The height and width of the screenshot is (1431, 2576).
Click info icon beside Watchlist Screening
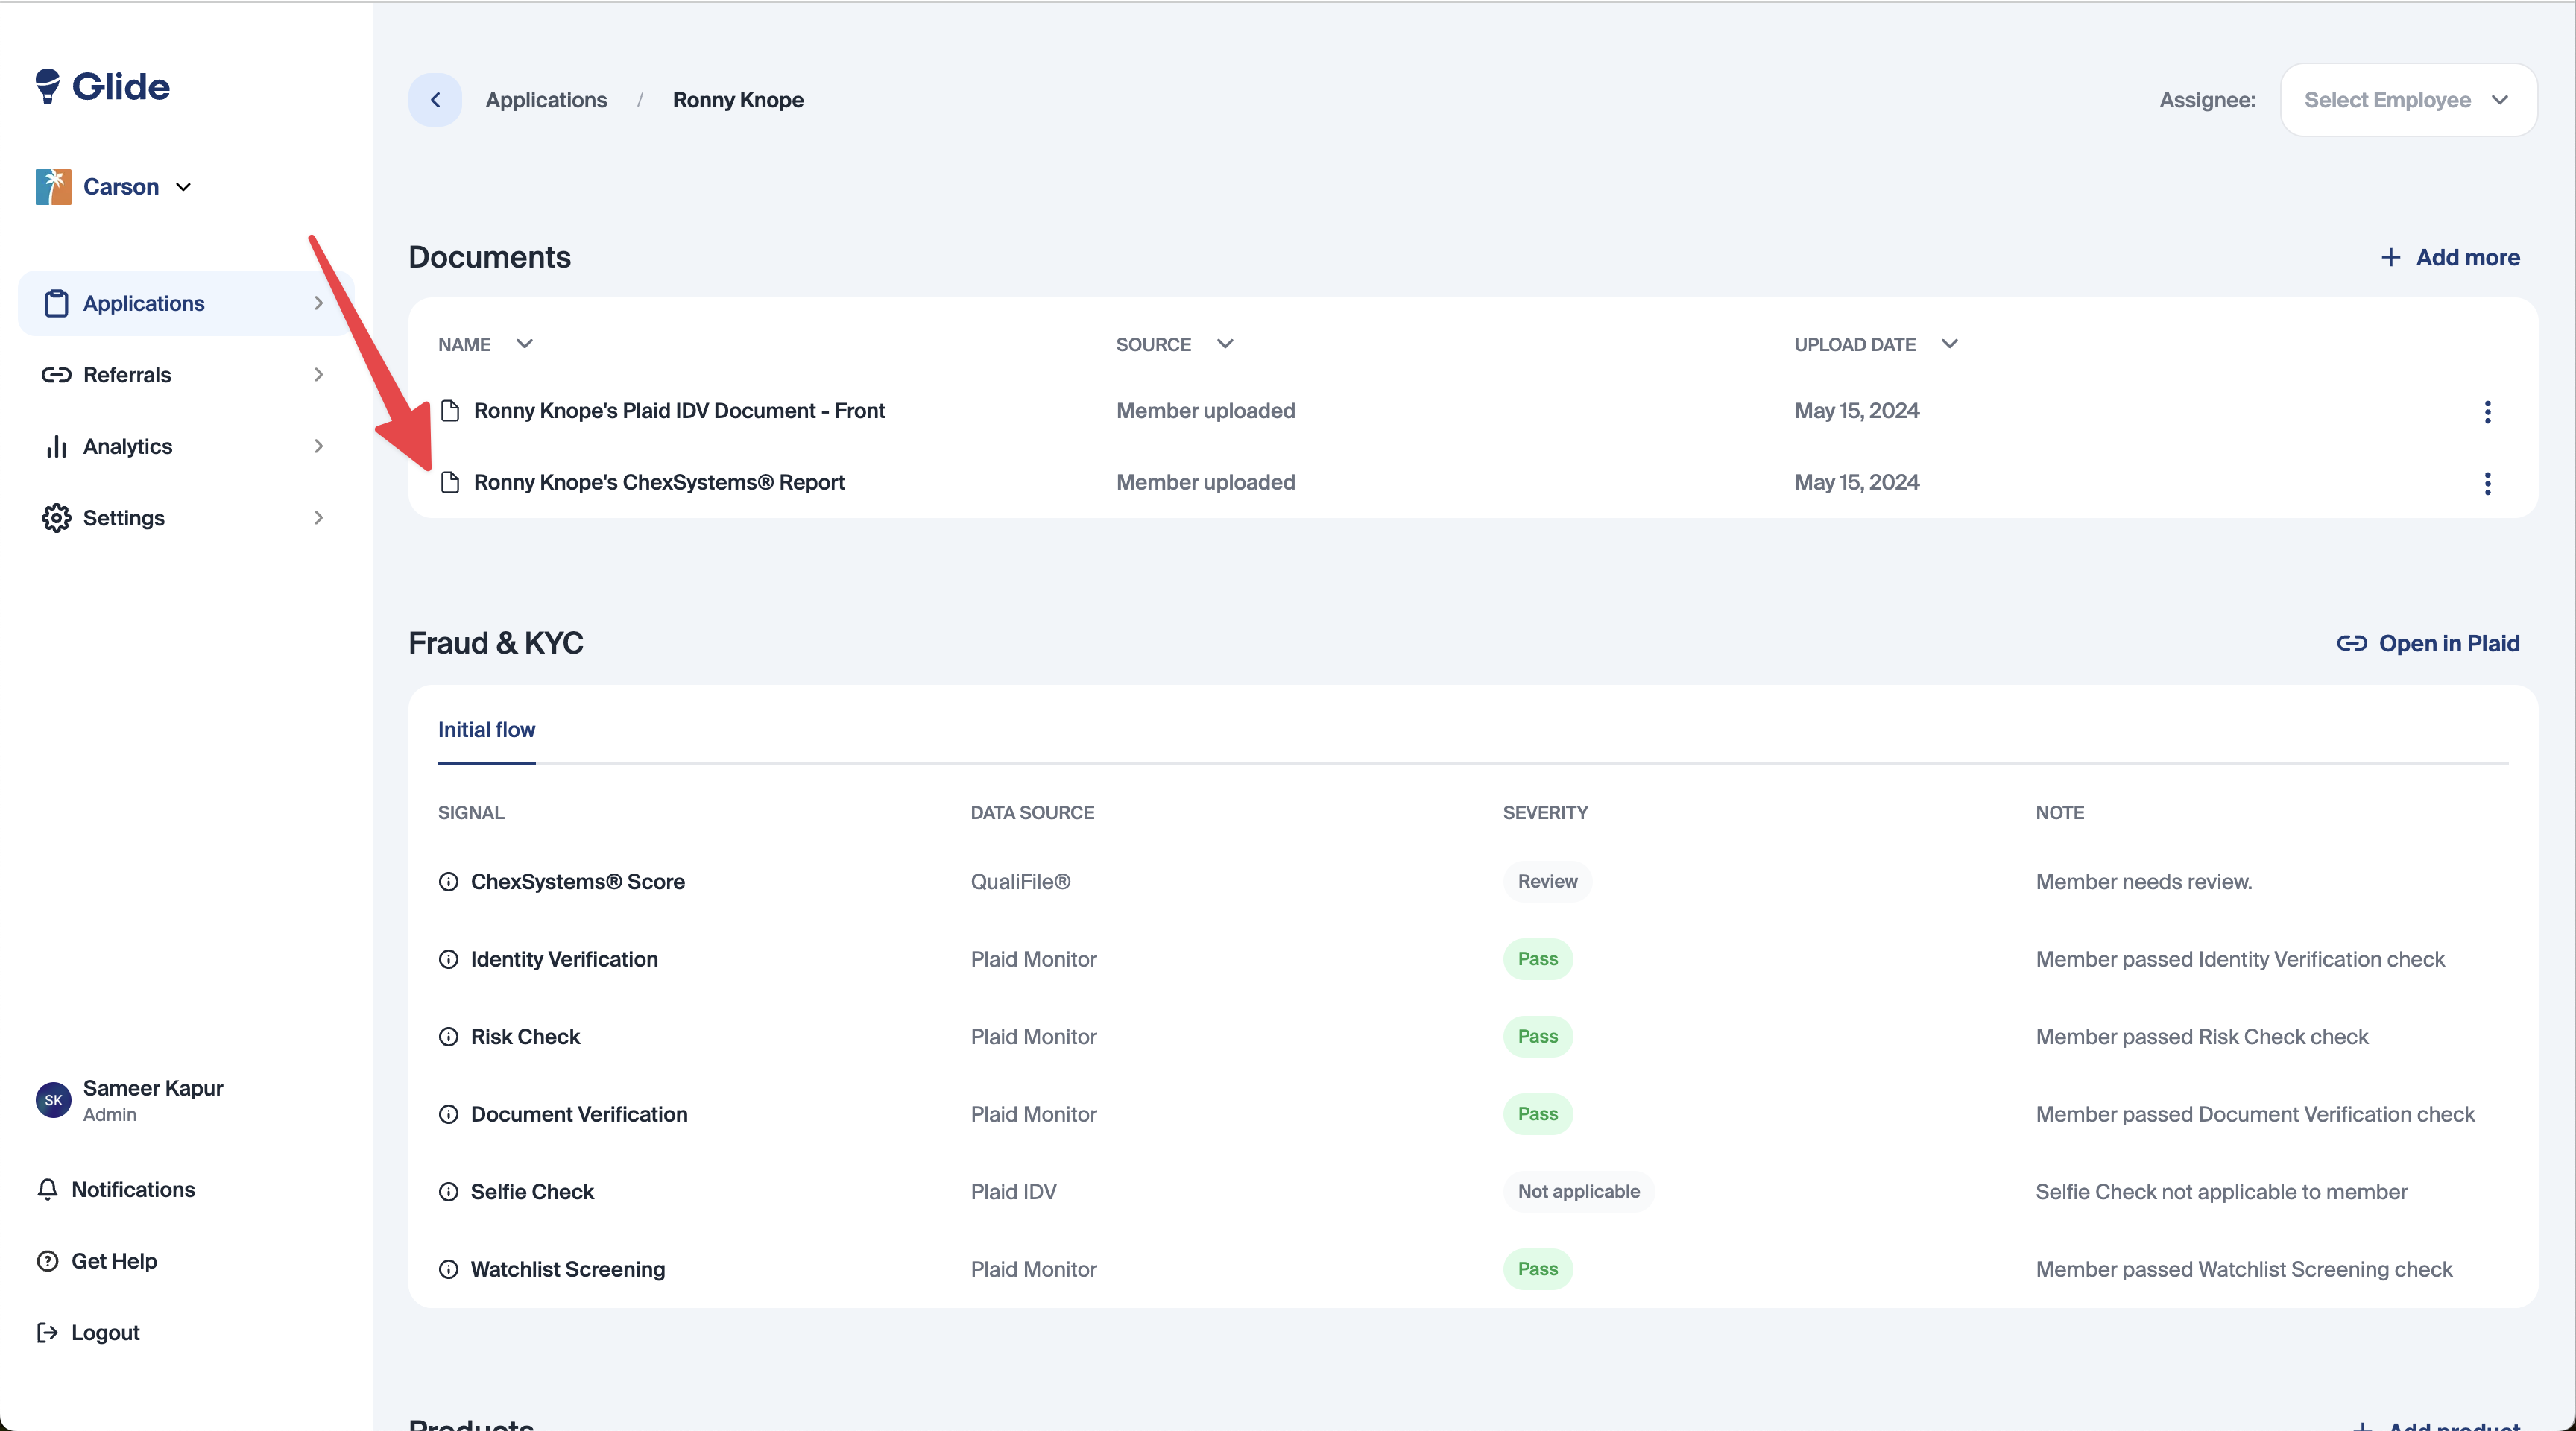pos(449,1270)
